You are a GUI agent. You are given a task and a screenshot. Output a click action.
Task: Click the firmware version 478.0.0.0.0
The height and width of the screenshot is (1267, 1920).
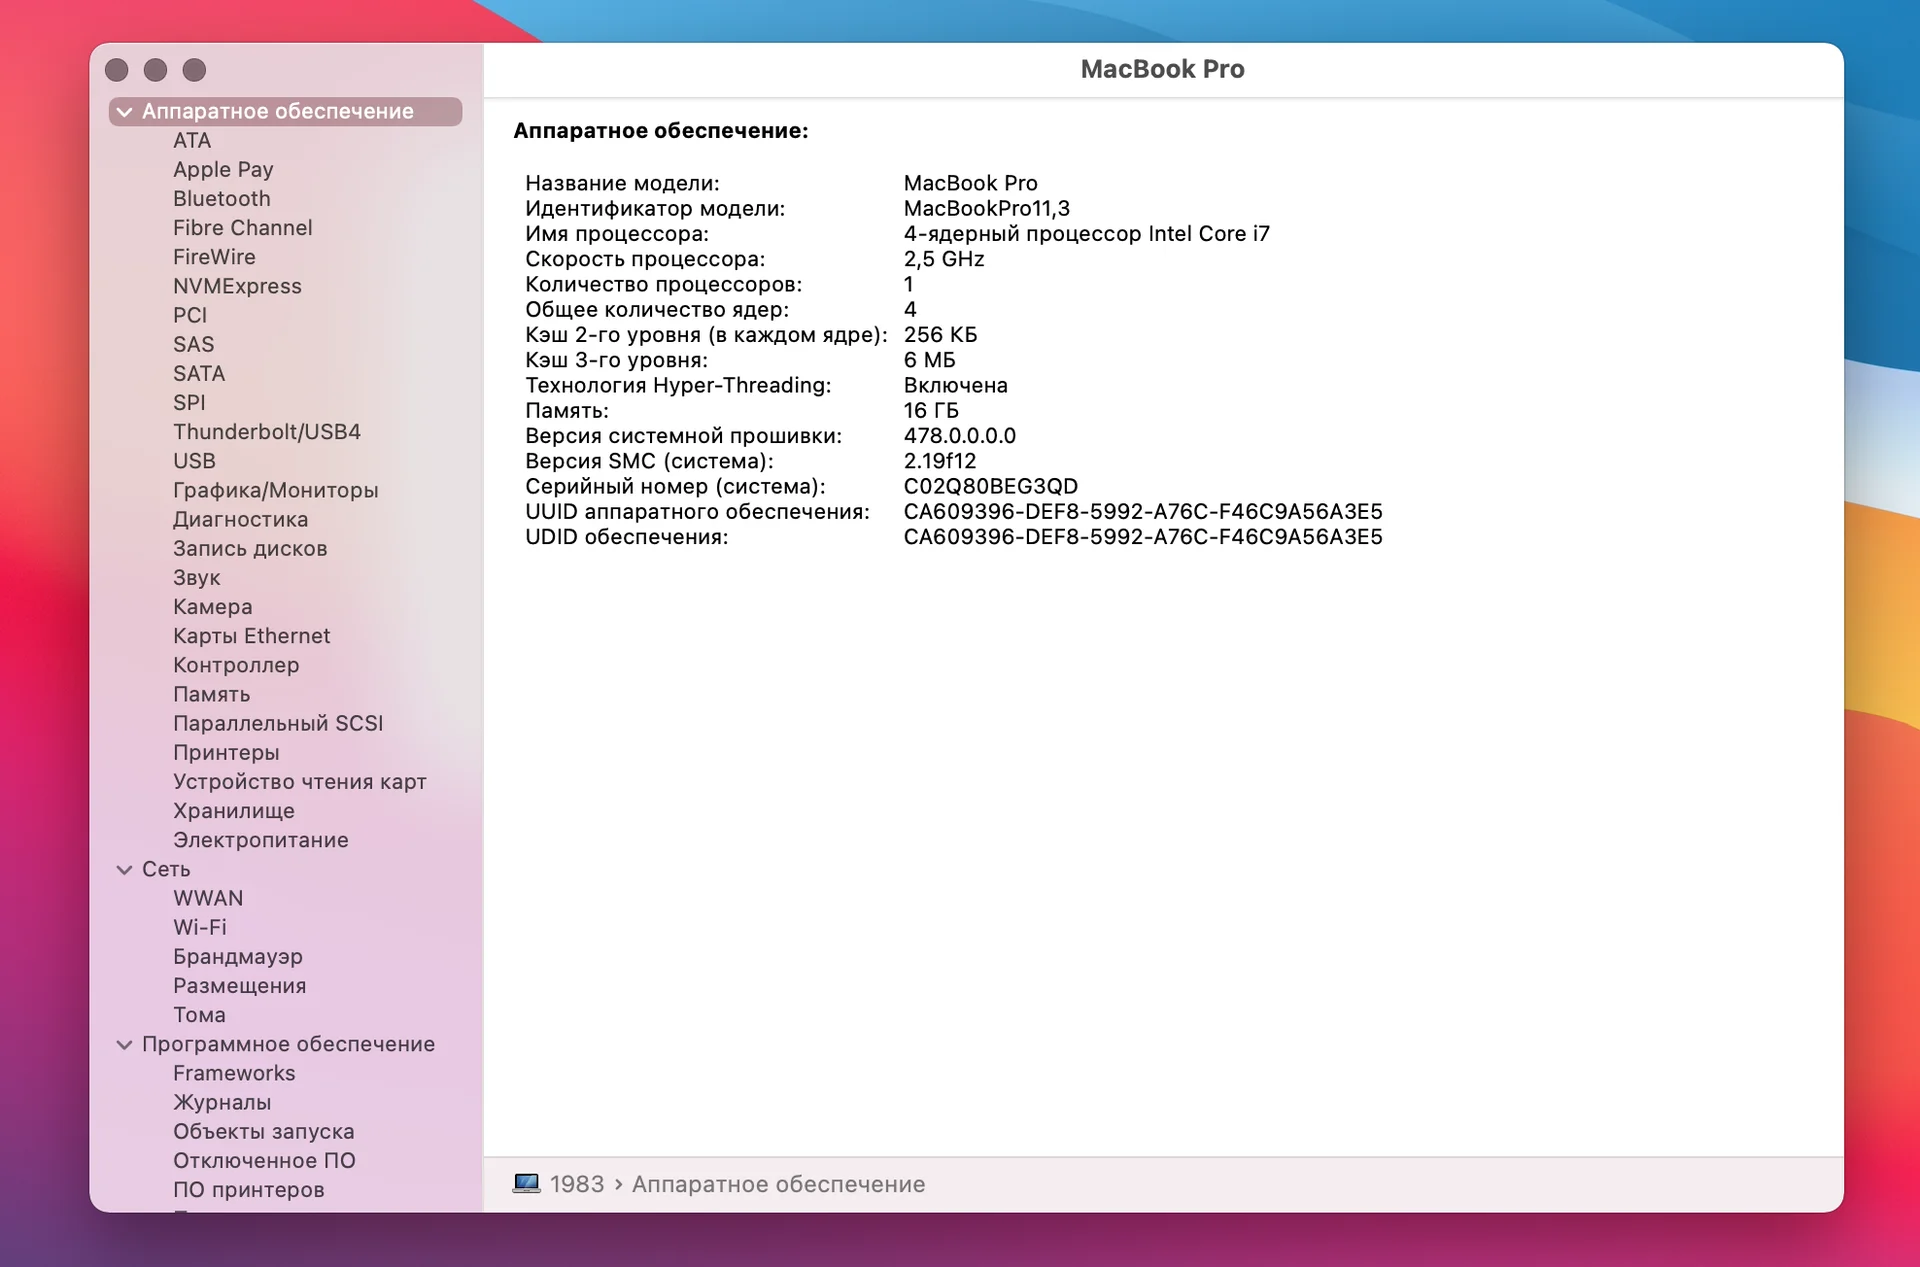[960, 436]
